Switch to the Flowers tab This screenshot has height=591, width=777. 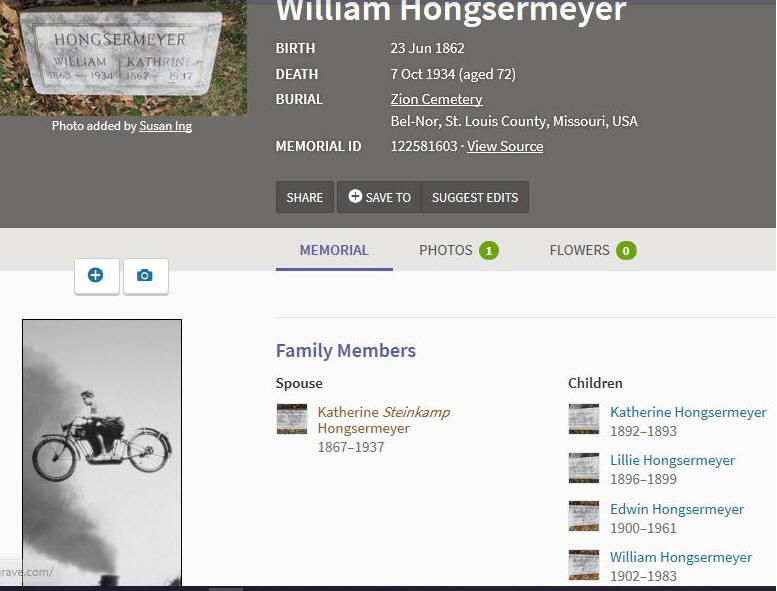(x=593, y=250)
